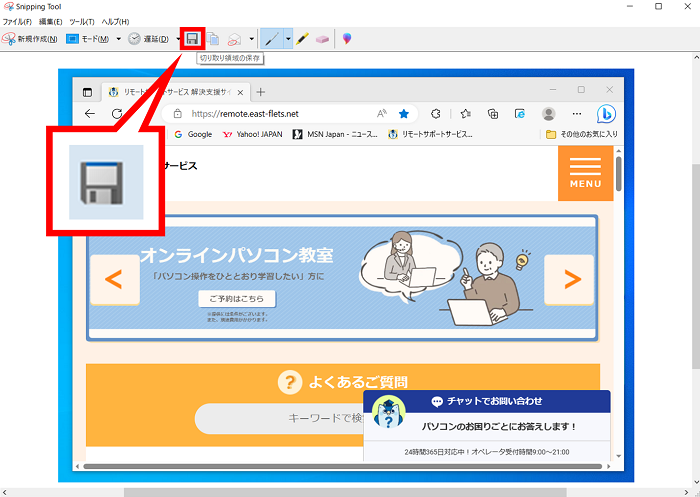Open the ツール(T) menu
Screen dimensions: 700x497
pyautogui.click(x=82, y=21)
